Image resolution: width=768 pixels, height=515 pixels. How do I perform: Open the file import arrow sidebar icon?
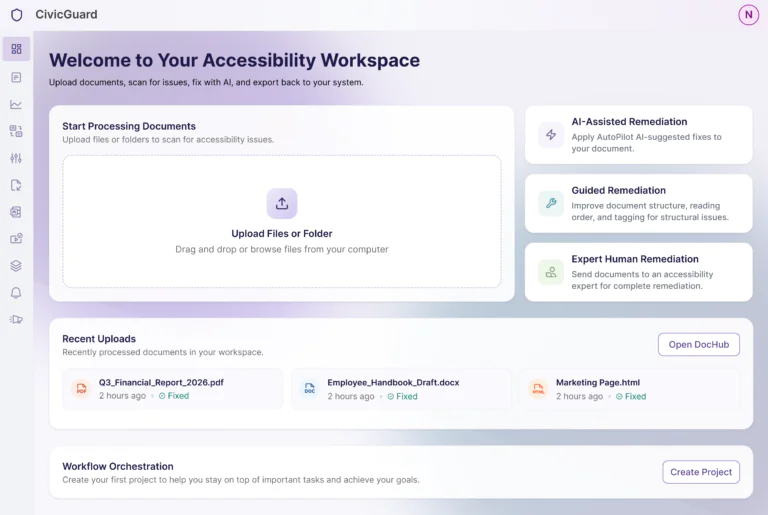click(x=16, y=185)
